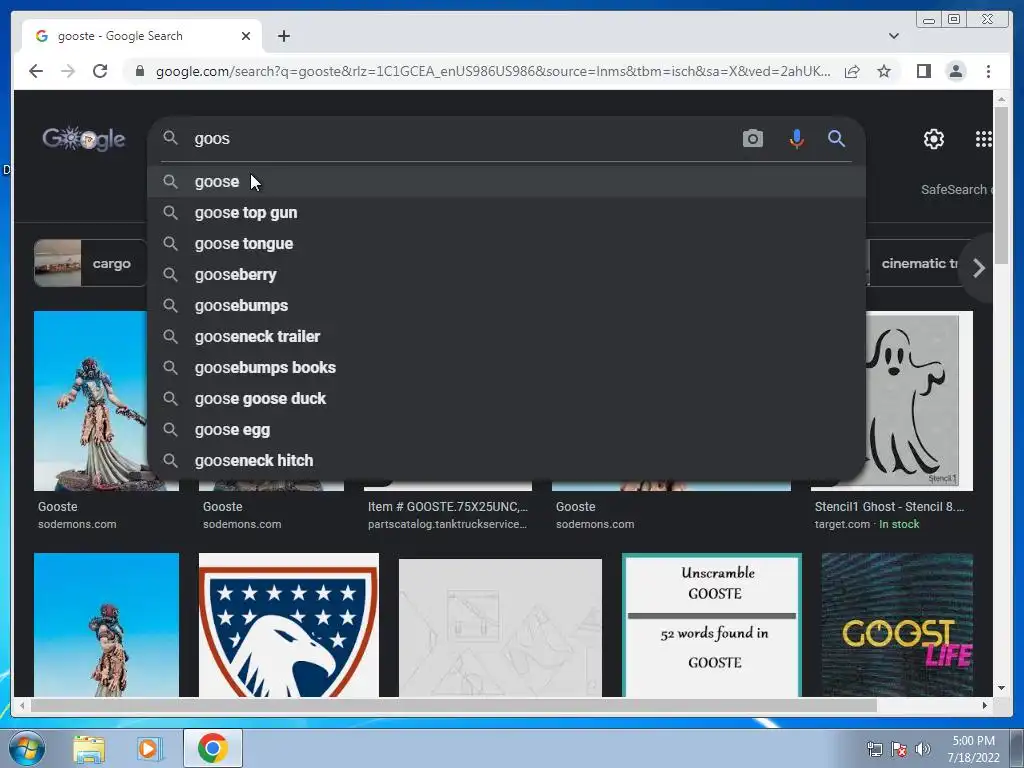
Task: Click the network tray icon
Action: (874, 749)
